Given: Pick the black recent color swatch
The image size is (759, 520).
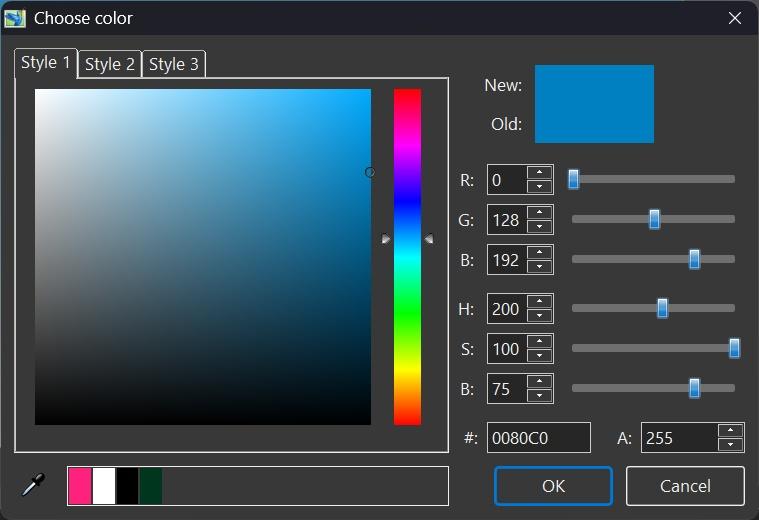Looking at the screenshot, I should (127, 486).
